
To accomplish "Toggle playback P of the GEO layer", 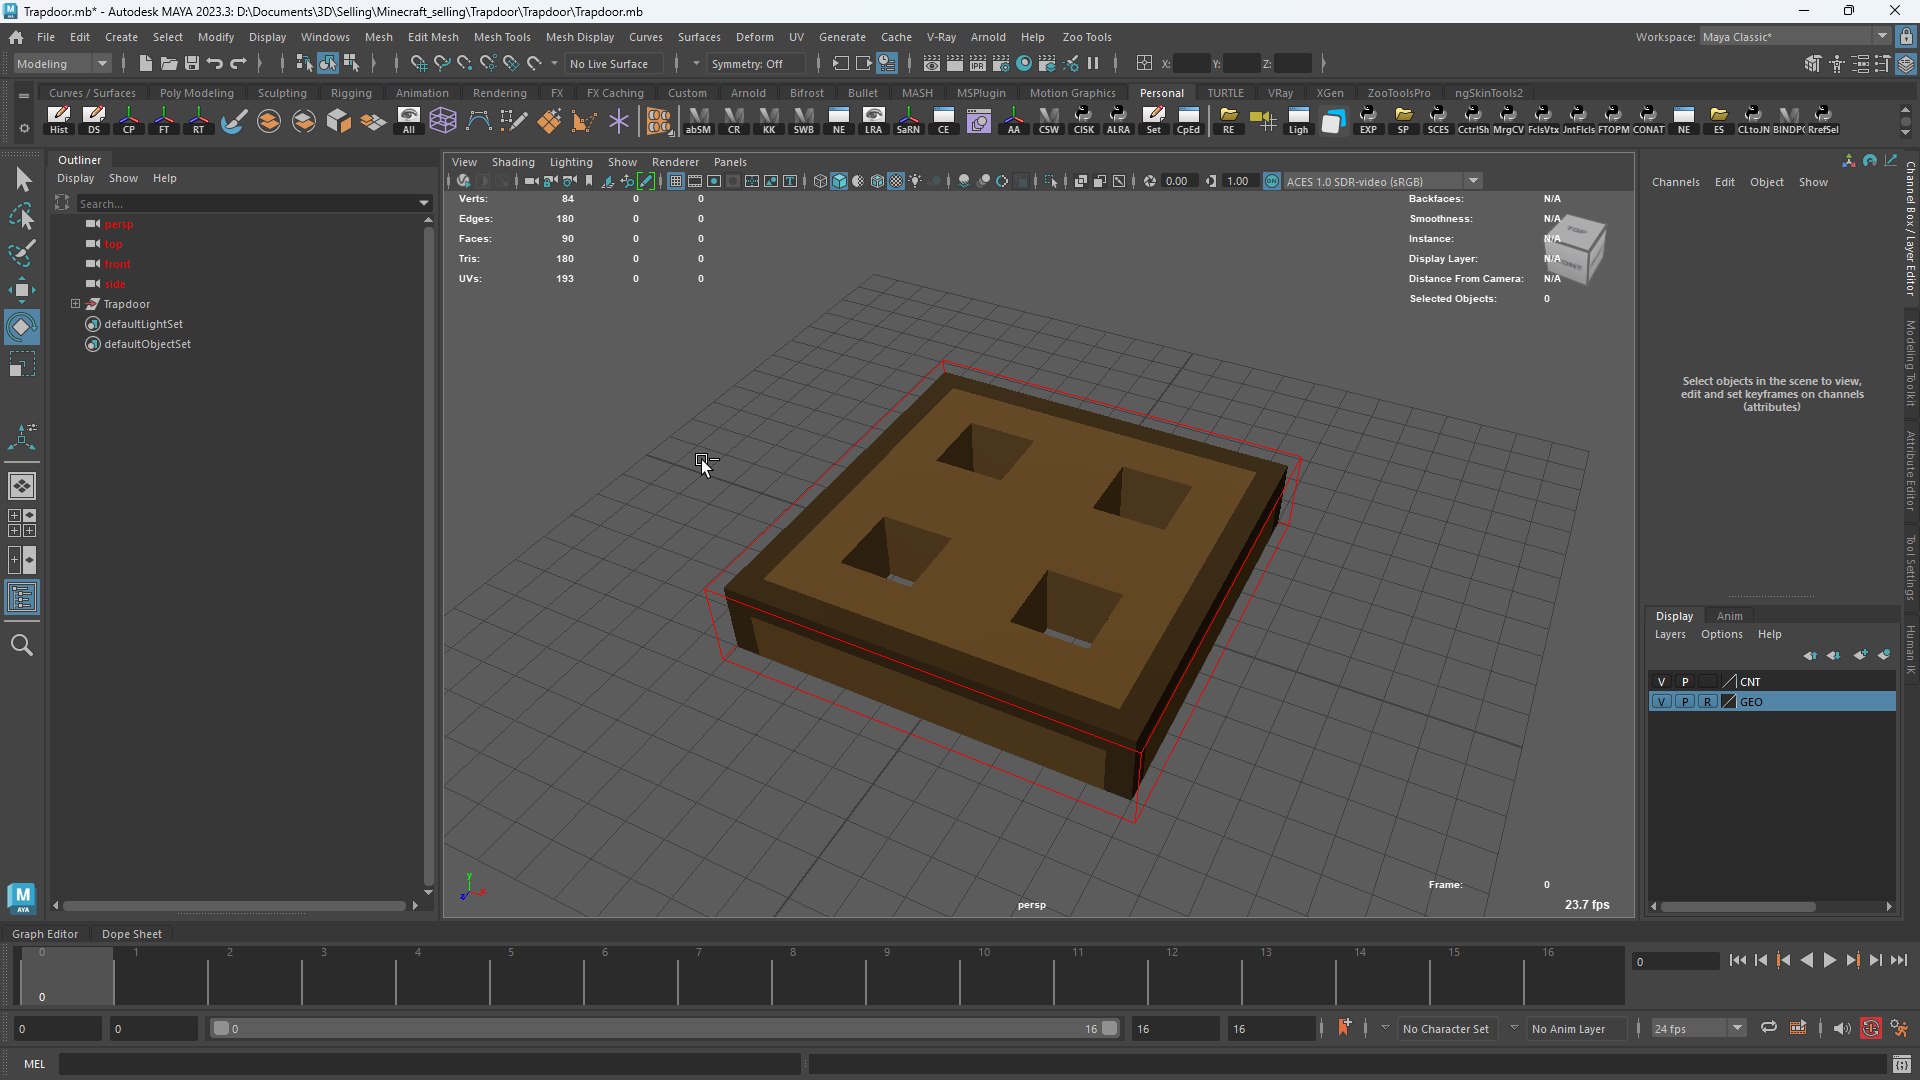I will pos(1685,702).
